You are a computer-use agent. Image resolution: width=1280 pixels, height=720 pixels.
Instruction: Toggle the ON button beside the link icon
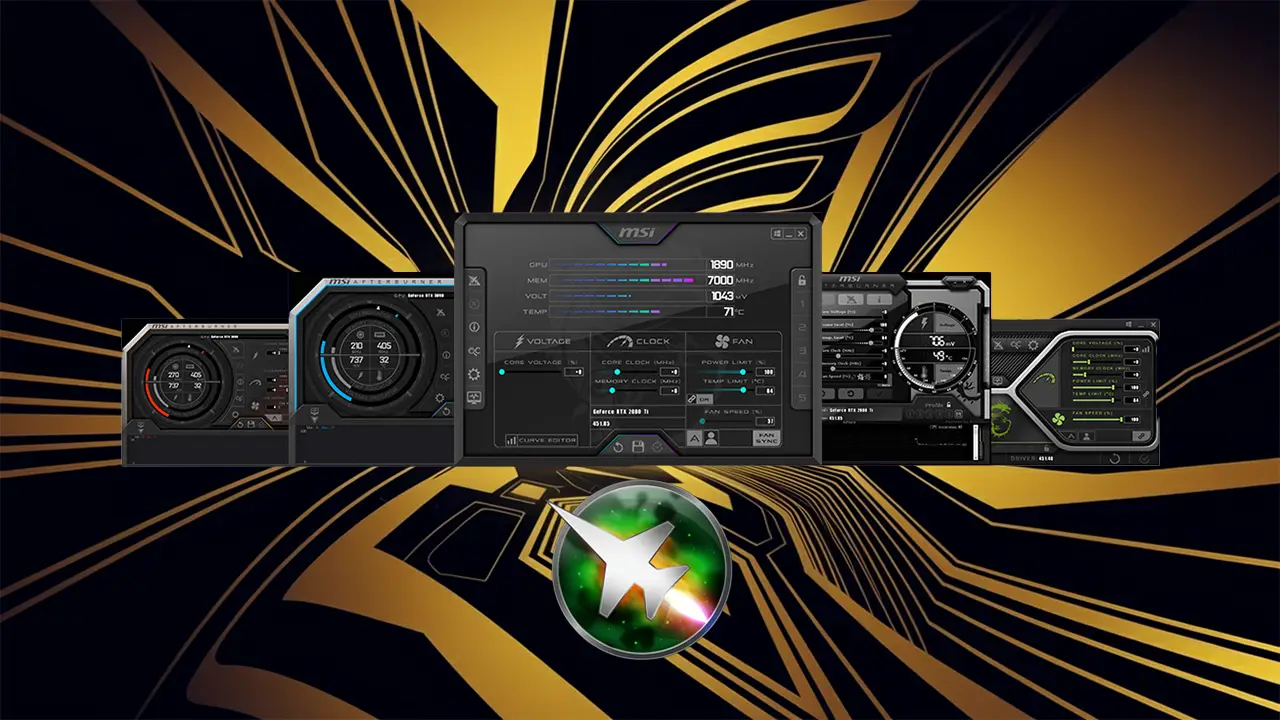(704, 399)
